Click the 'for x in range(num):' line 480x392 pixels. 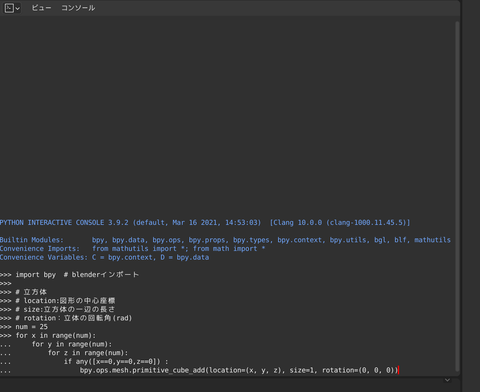coord(48,335)
